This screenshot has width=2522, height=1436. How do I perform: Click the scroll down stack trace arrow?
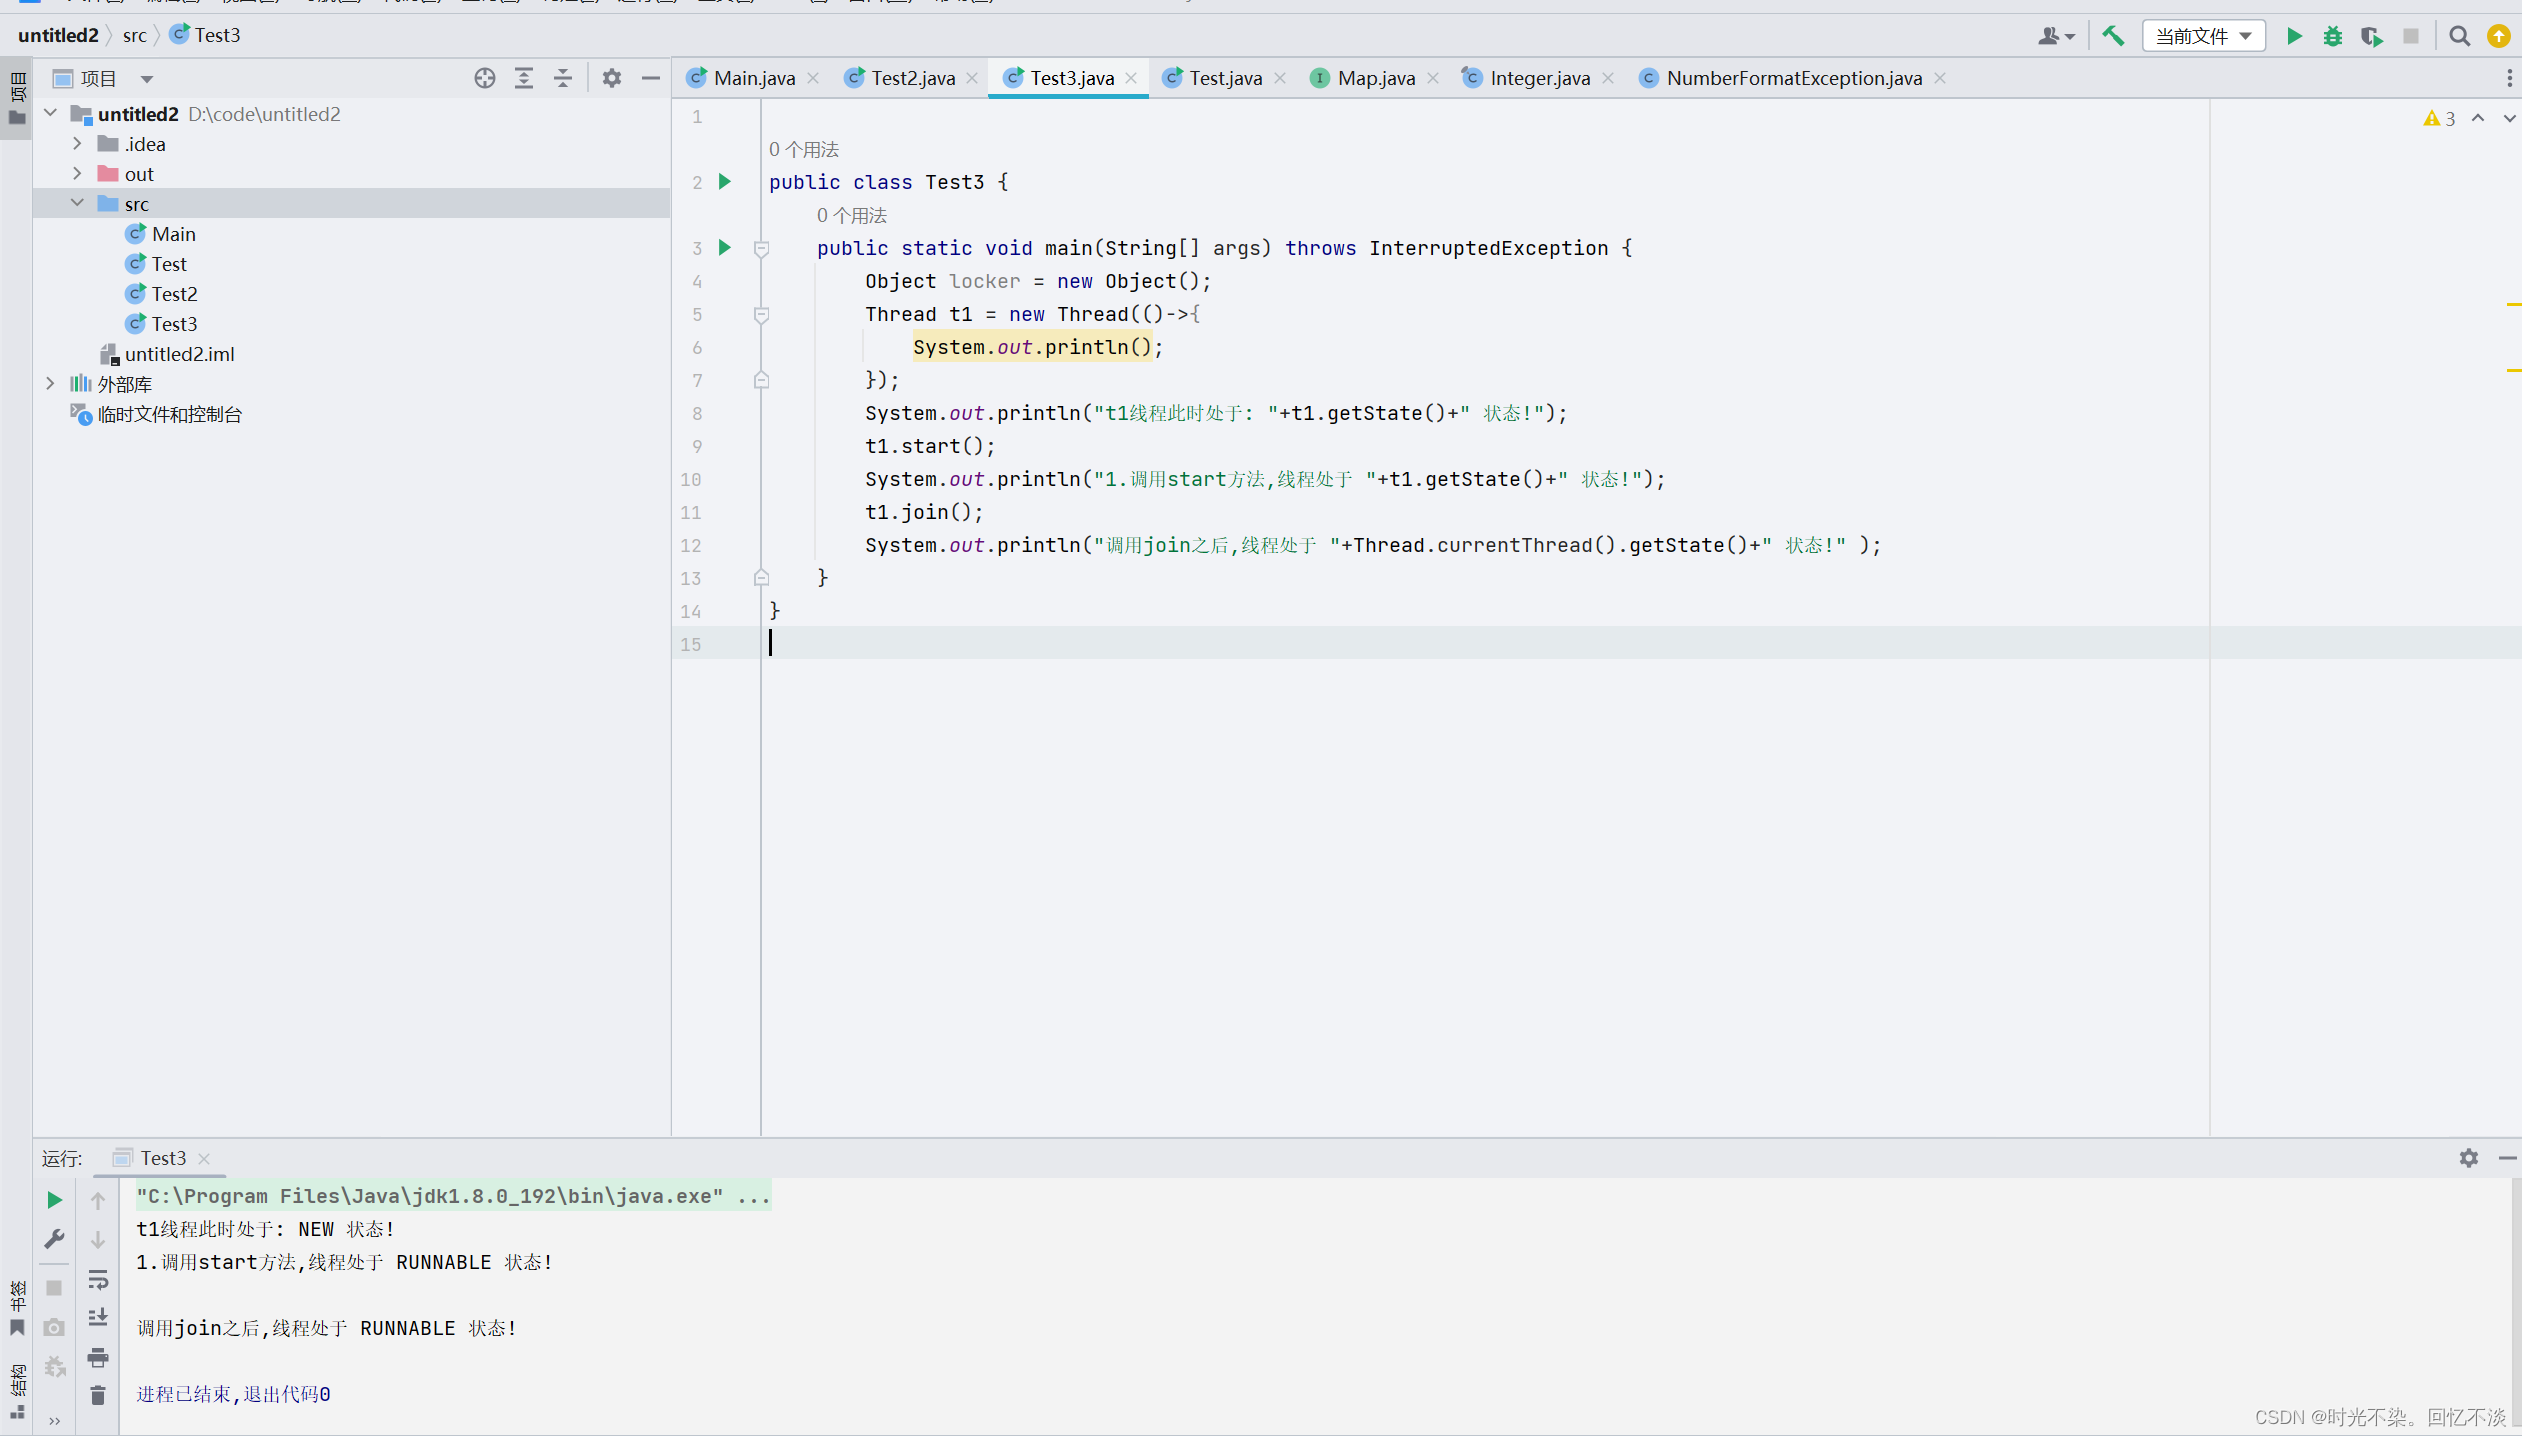tap(98, 1240)
